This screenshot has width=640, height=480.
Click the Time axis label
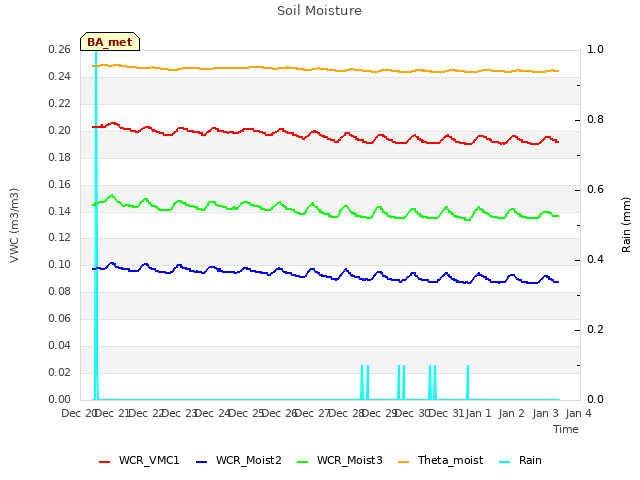[x=566, y=429]
